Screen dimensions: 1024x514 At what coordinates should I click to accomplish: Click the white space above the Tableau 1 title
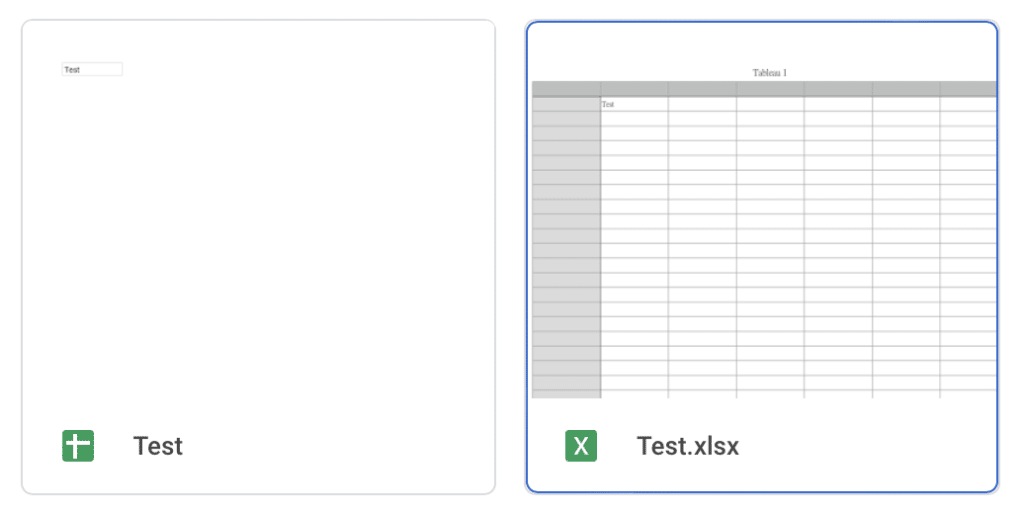click(x=764, y=44)
